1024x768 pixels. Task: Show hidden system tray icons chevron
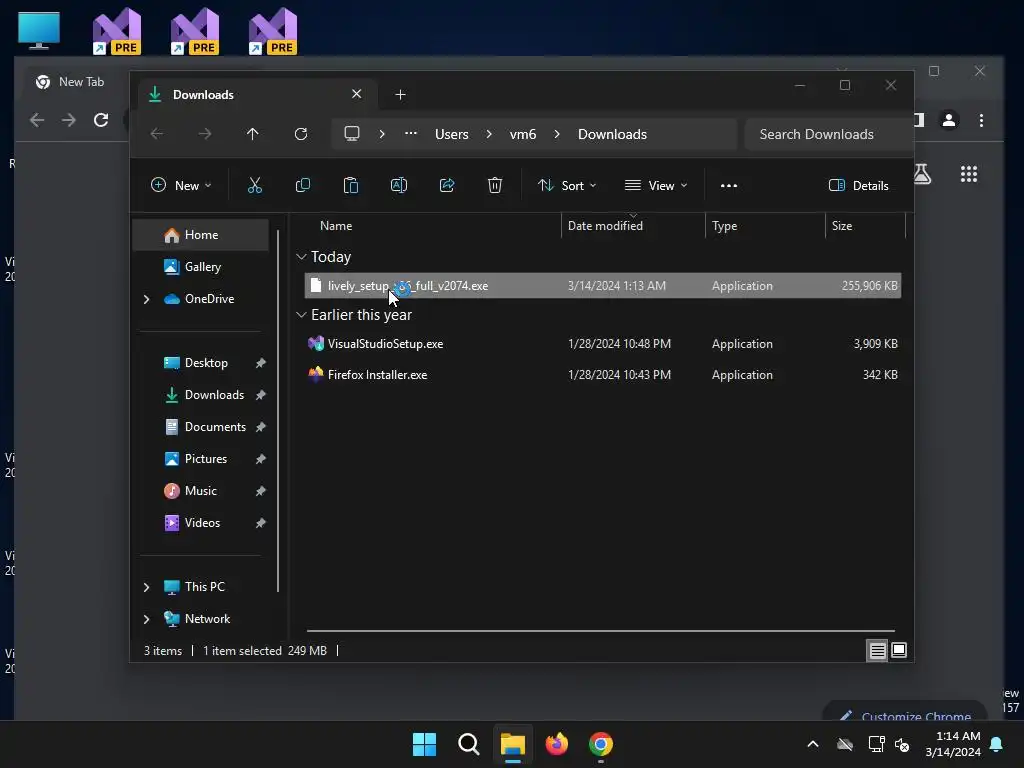coord(813,744)
